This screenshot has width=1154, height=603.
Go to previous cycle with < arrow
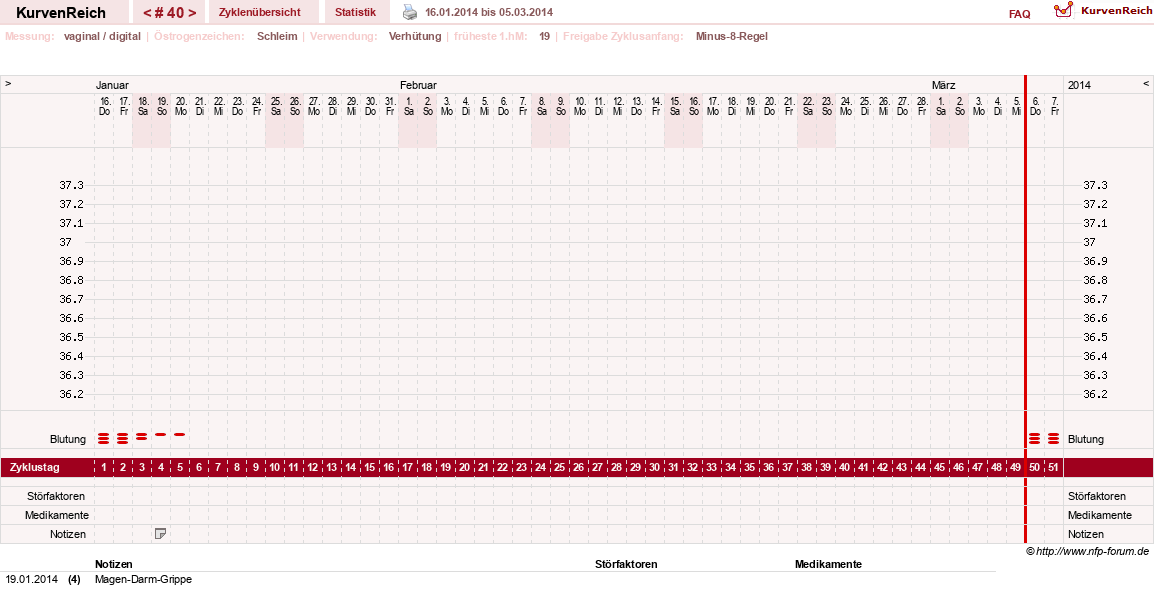[147, 13]
